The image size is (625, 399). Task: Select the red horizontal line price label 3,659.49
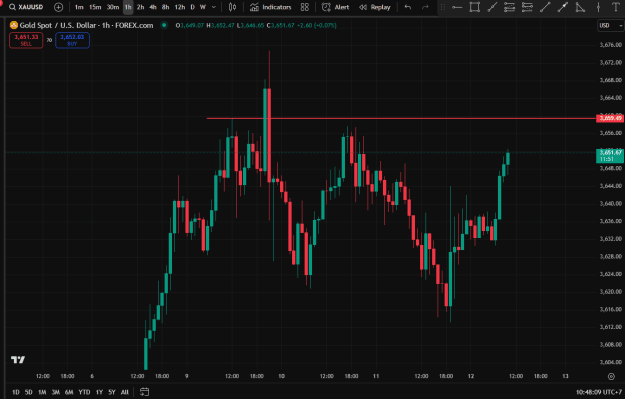pos(610,118)
